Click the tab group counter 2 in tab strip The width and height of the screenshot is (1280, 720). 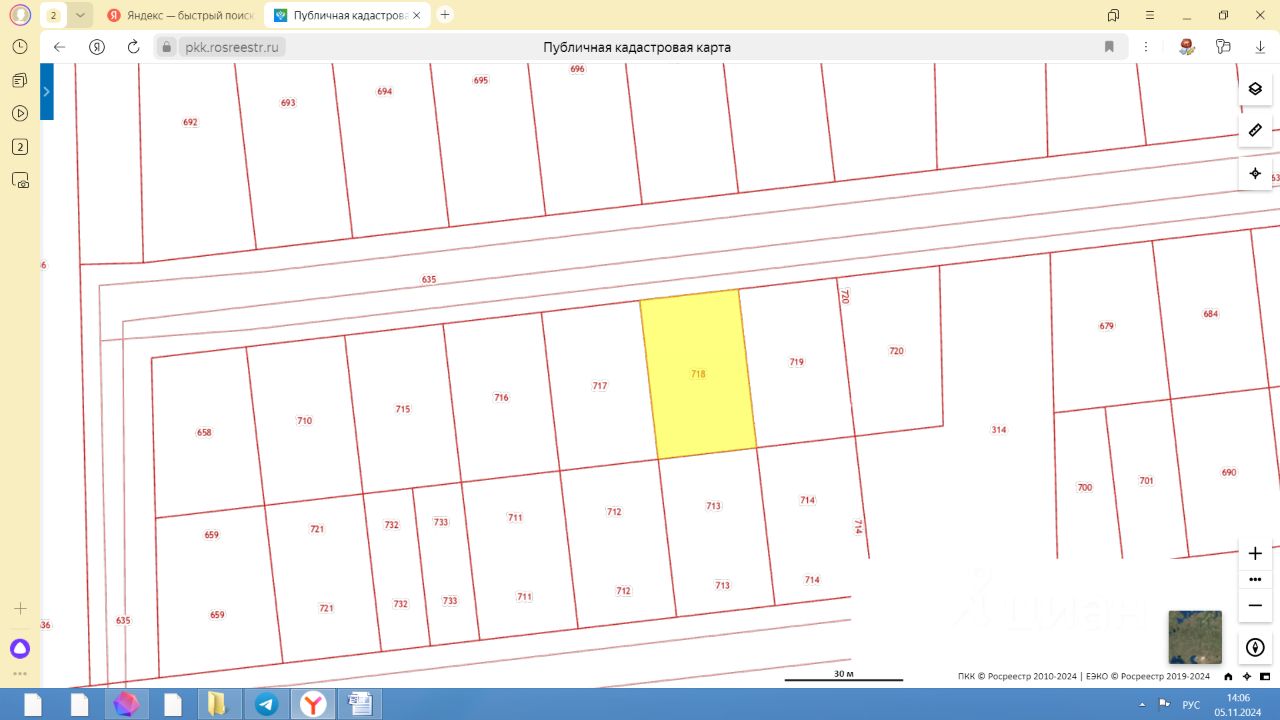point(54,15)
